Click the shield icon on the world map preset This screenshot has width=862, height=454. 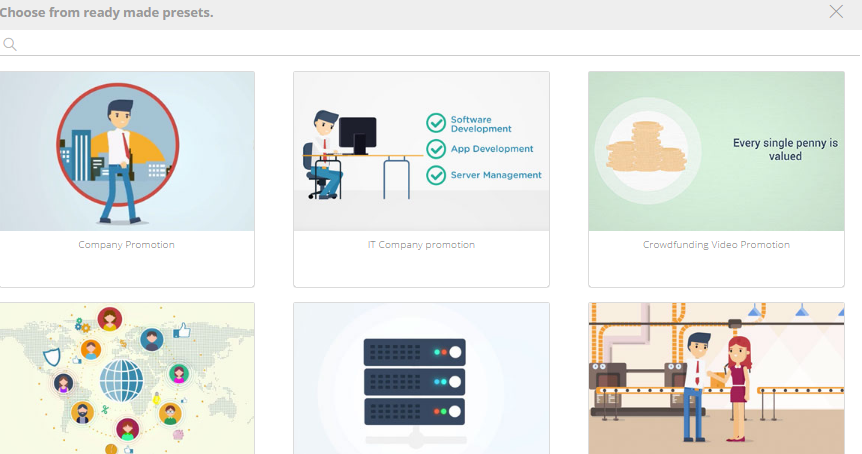coord(51,356)
